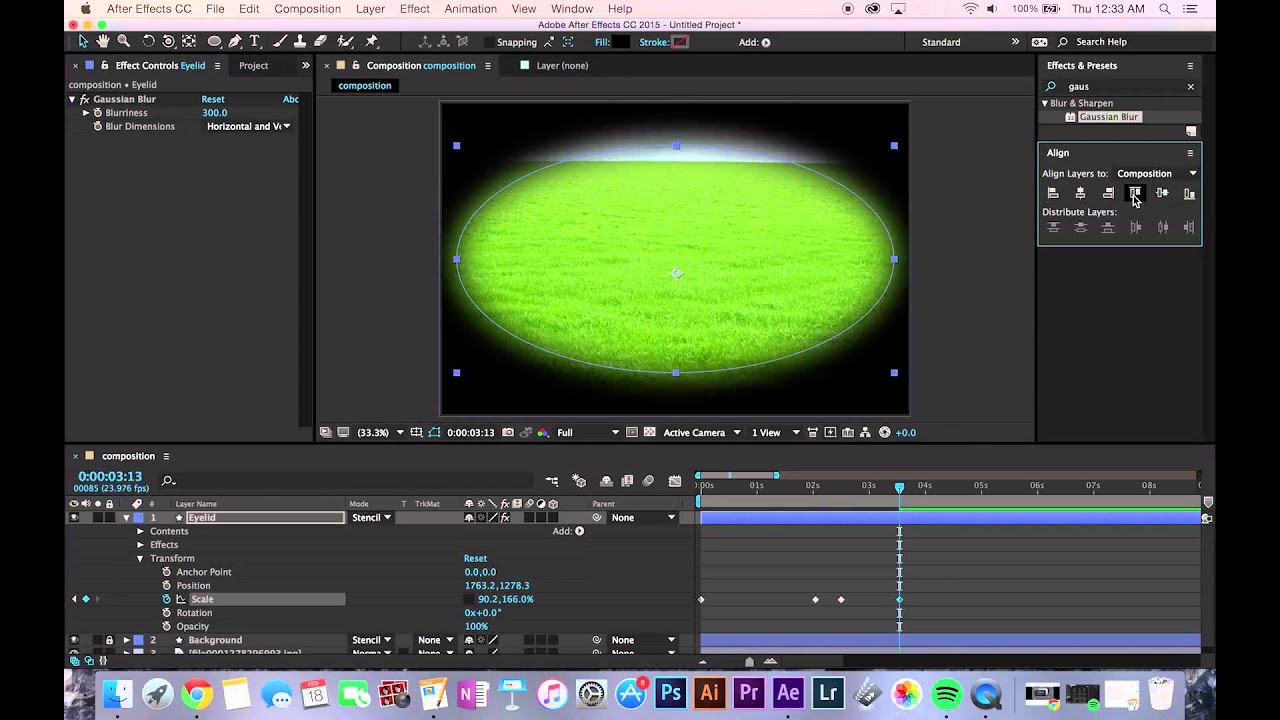Click Align Horizontal Center icon
This screenshot has width=1280, height=720.
pyautogui.click(x=1080, y=193)
